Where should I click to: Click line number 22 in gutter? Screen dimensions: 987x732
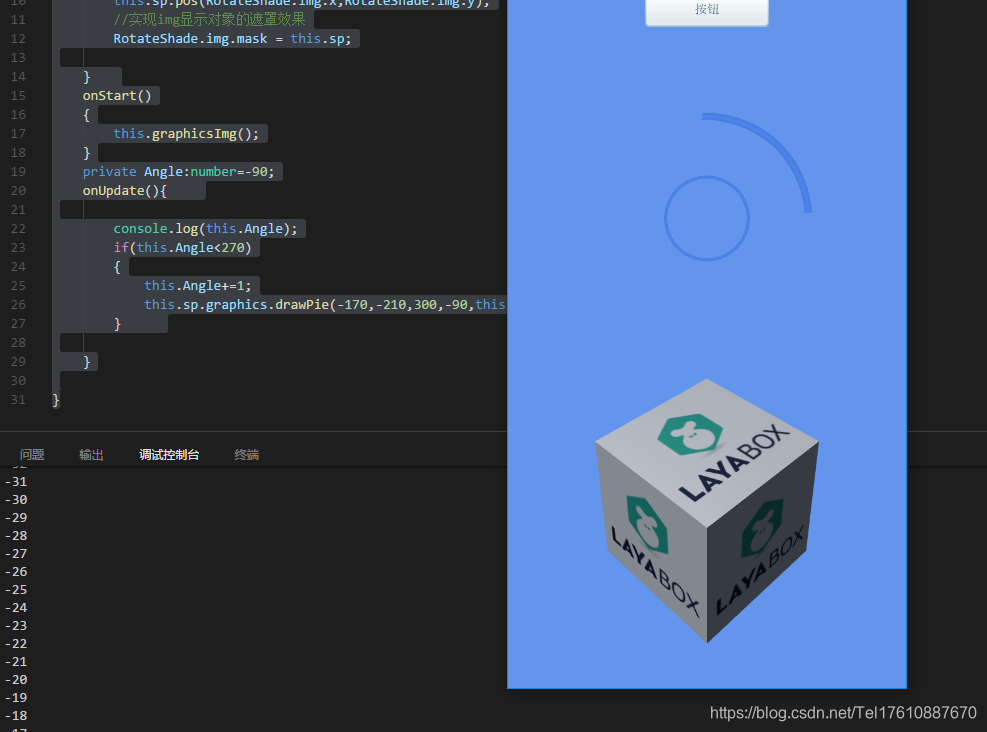coord(18,228)
